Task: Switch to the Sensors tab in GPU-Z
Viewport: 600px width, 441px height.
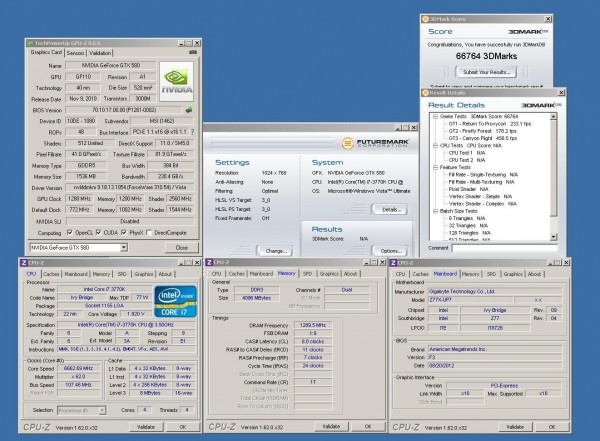Action: point(75,53)
